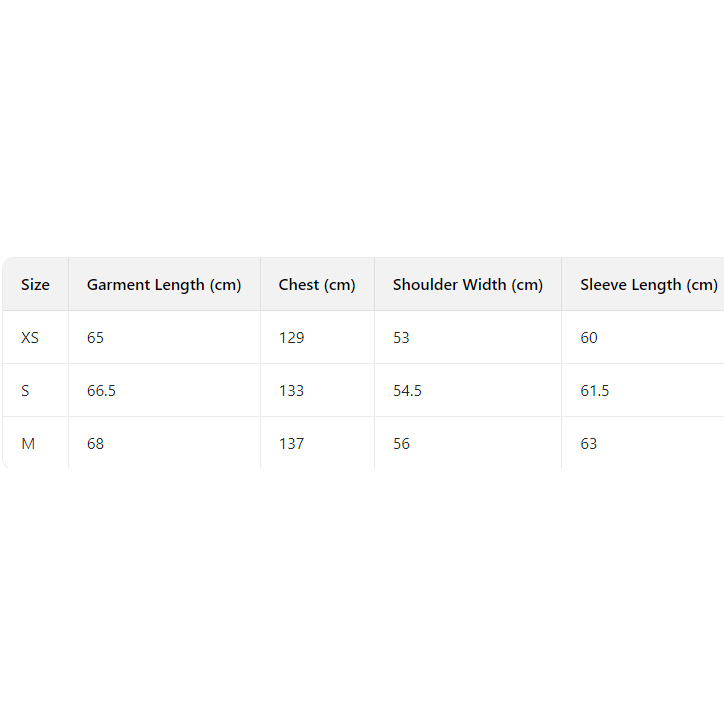Click the Size column header
724x723 pixels.
[35, 285]
